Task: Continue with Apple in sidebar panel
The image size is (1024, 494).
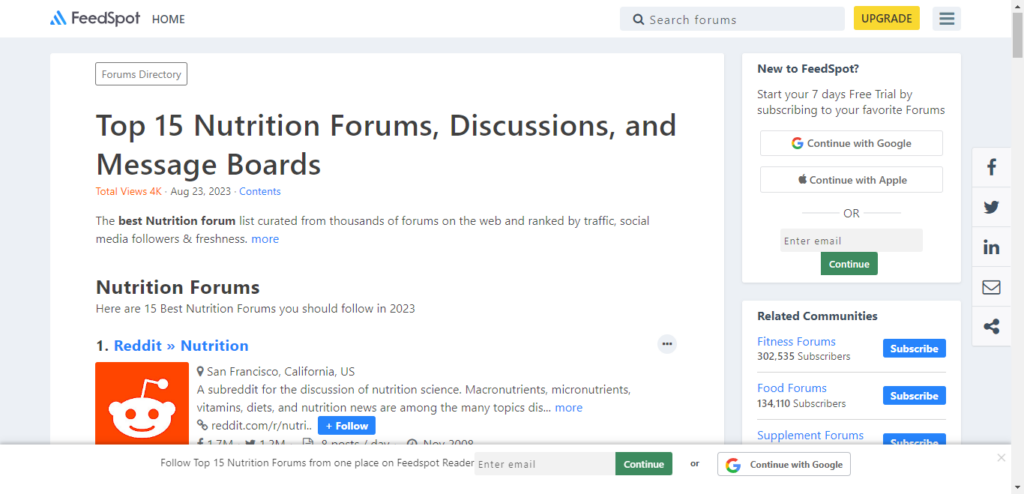Action: click(x=851, y=180)
